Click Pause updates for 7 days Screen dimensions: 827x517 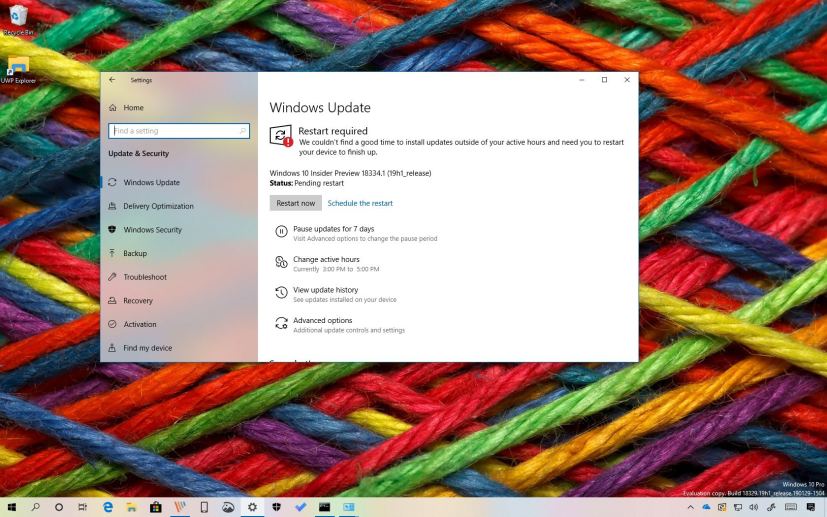(356, 233)
